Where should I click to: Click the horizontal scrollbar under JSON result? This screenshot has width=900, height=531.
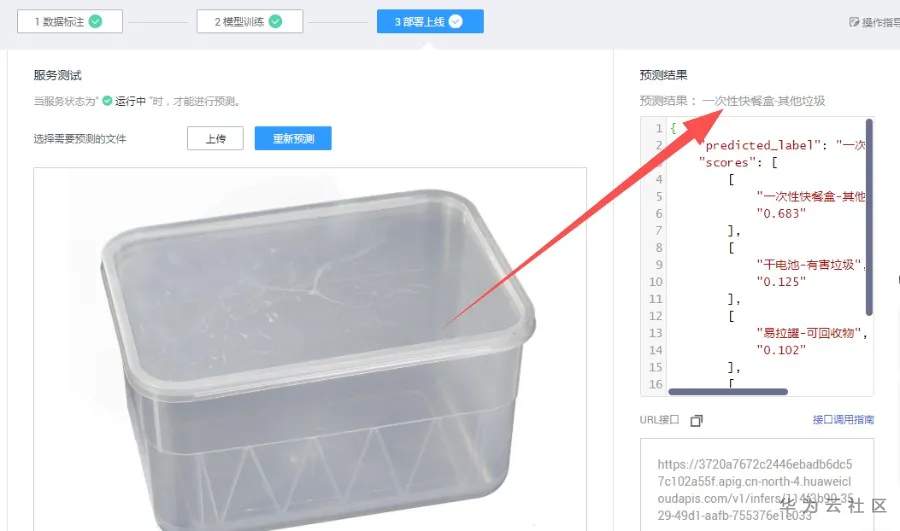[x=728, y=392]
